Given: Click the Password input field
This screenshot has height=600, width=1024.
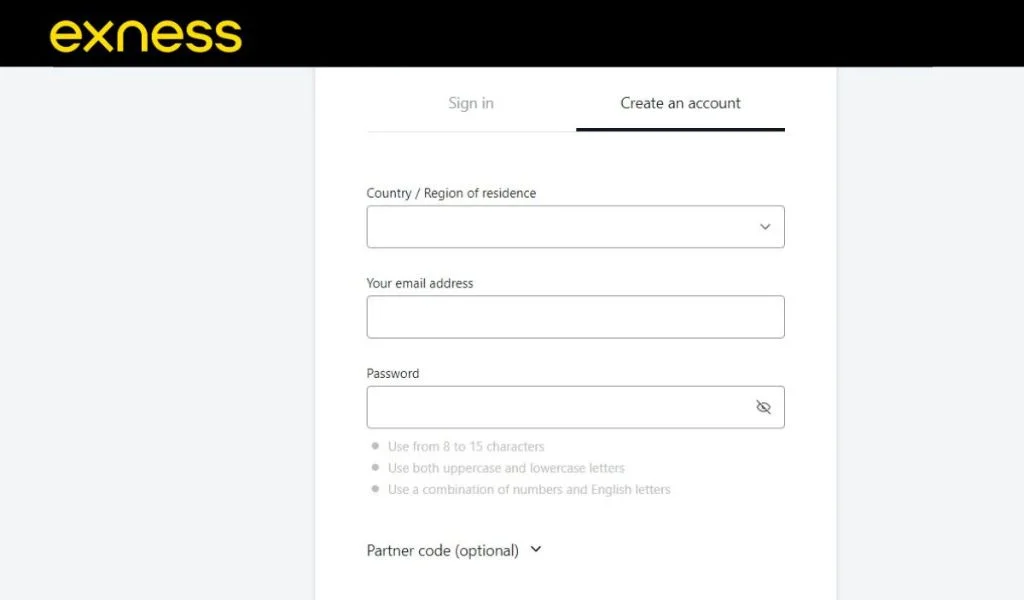Looking at the screenshot, I should pos(560,406).
